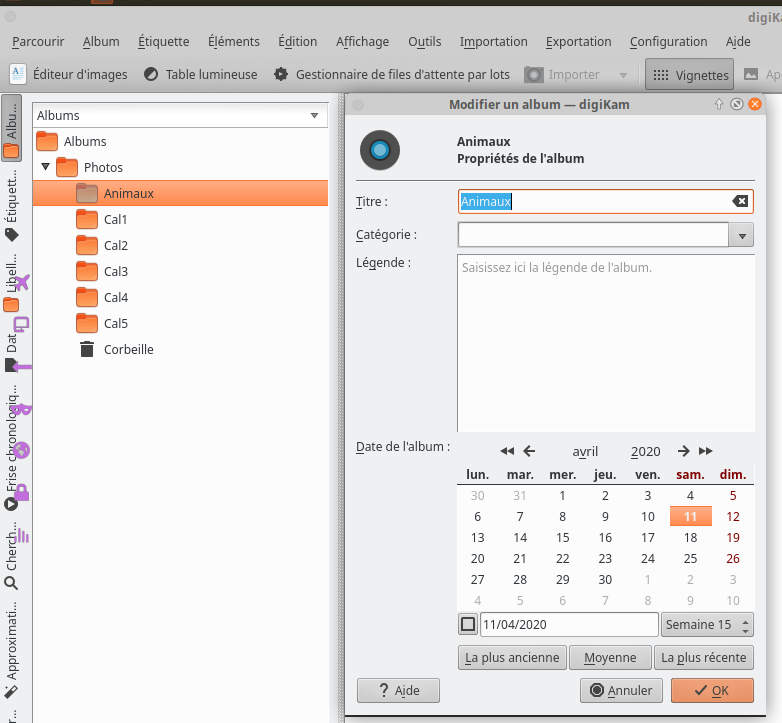This screenshot has width=782, height=723.
Task: Open Gestionnaire de files d'attente par lots
Action: (x=392, y=75)
